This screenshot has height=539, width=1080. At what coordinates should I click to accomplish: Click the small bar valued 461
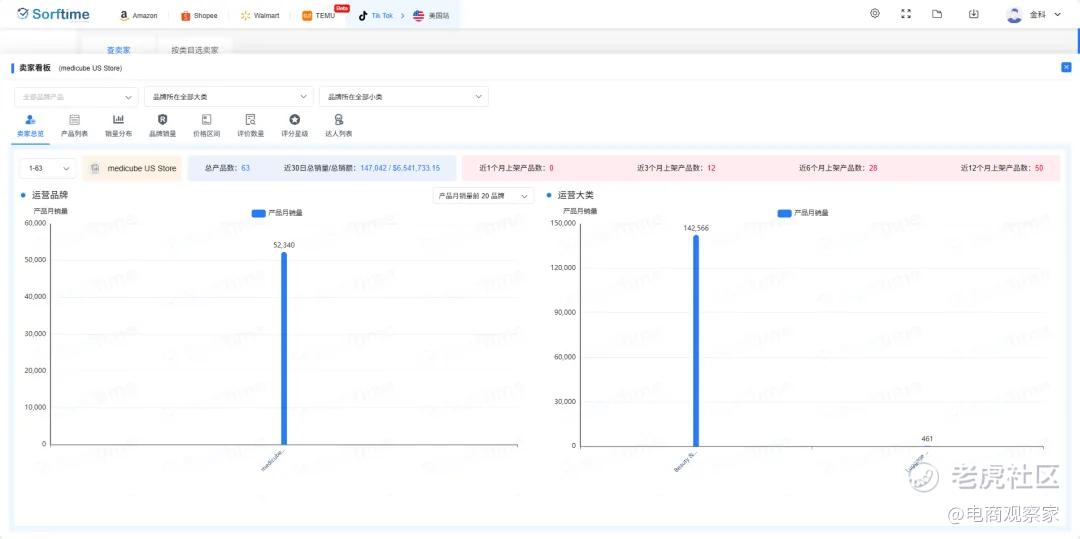tap(927, 445)
